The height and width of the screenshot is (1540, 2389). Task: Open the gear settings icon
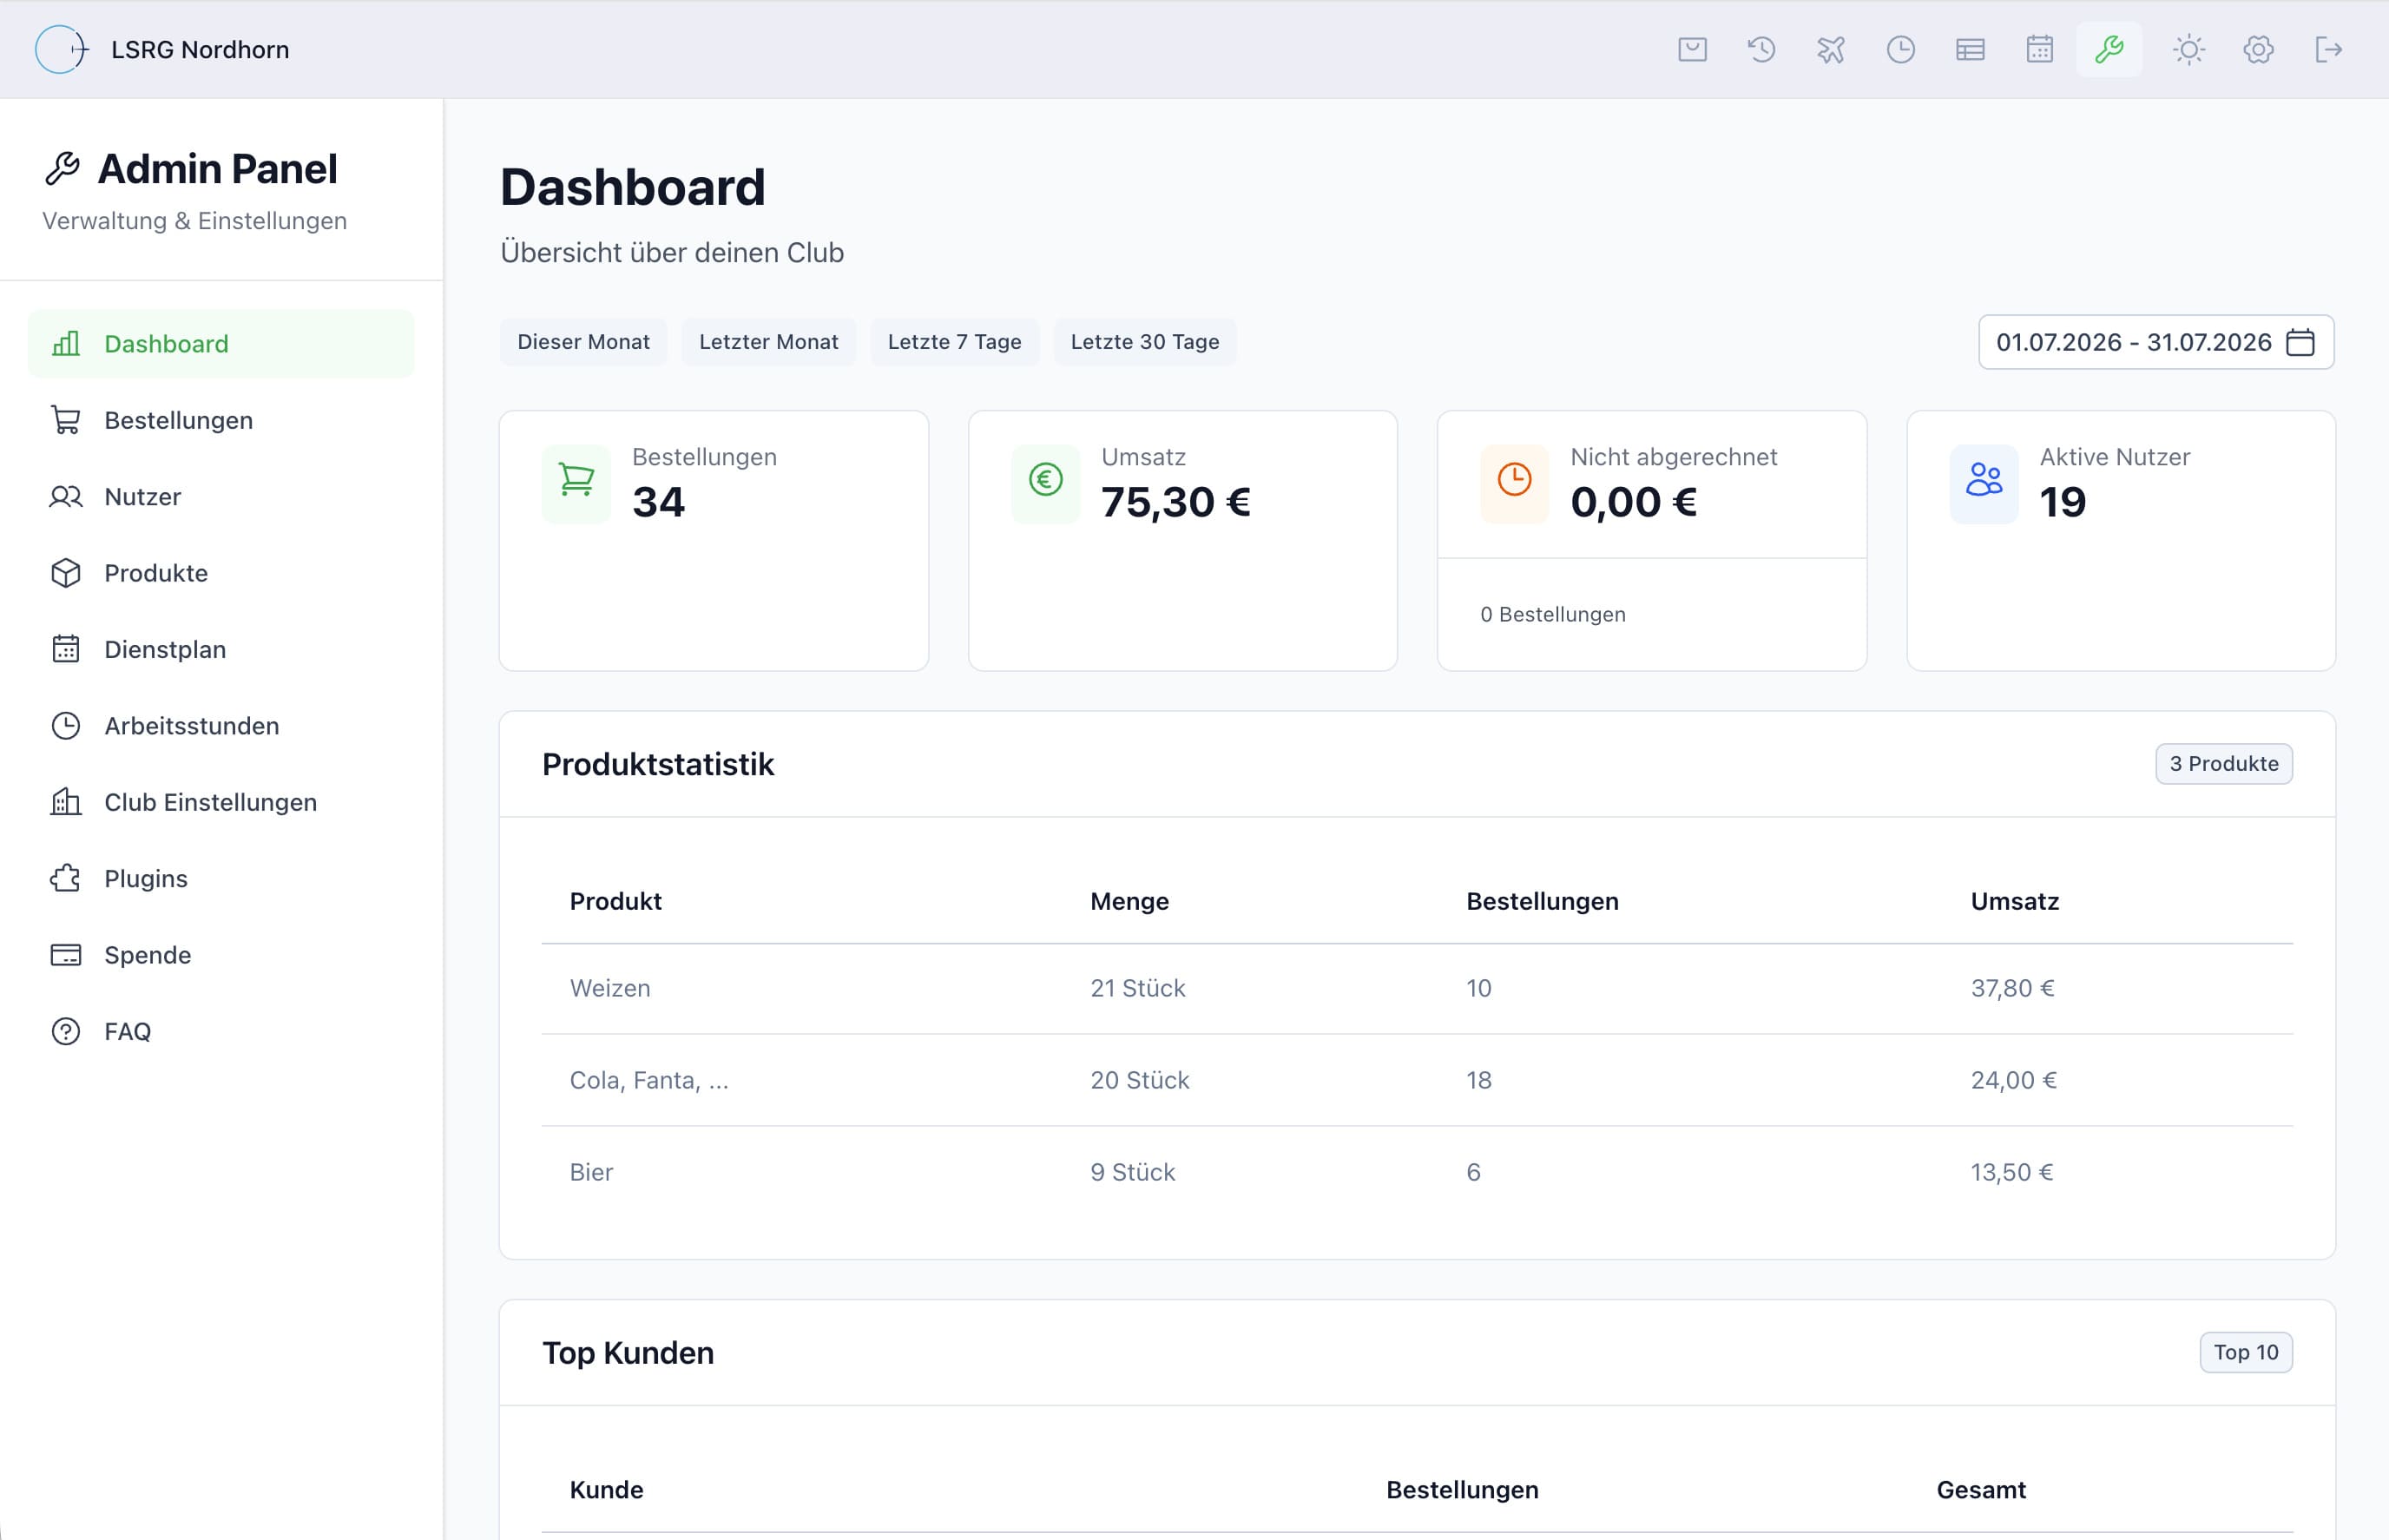click(x=2258, y=49)
